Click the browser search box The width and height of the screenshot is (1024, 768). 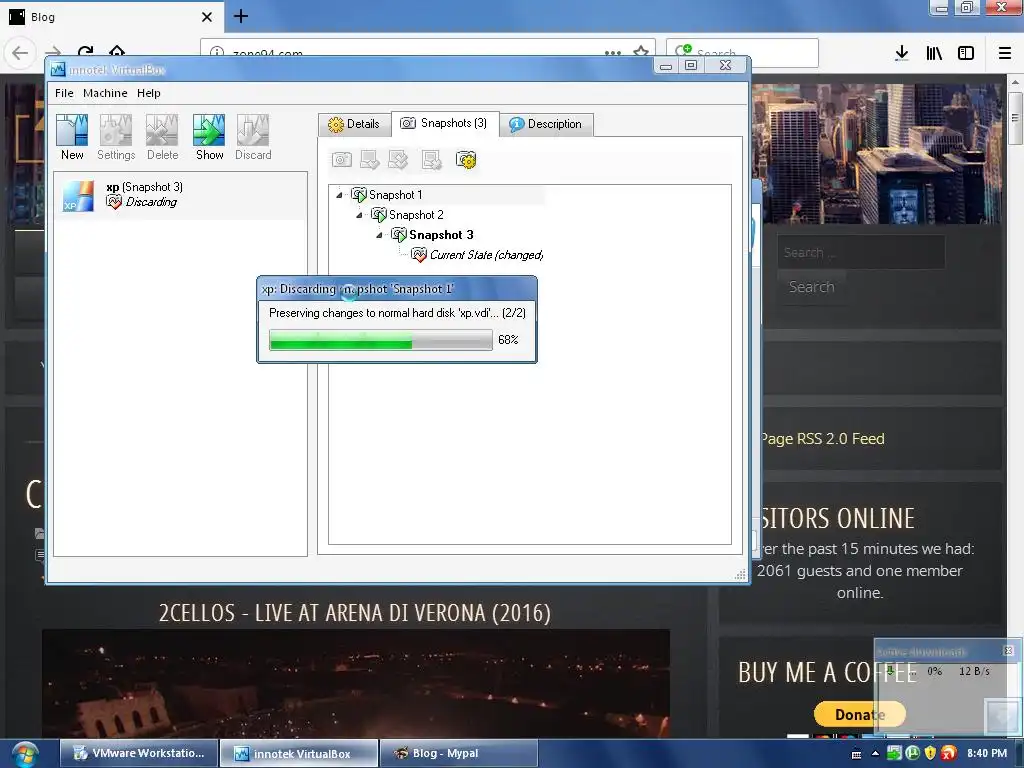742,53
